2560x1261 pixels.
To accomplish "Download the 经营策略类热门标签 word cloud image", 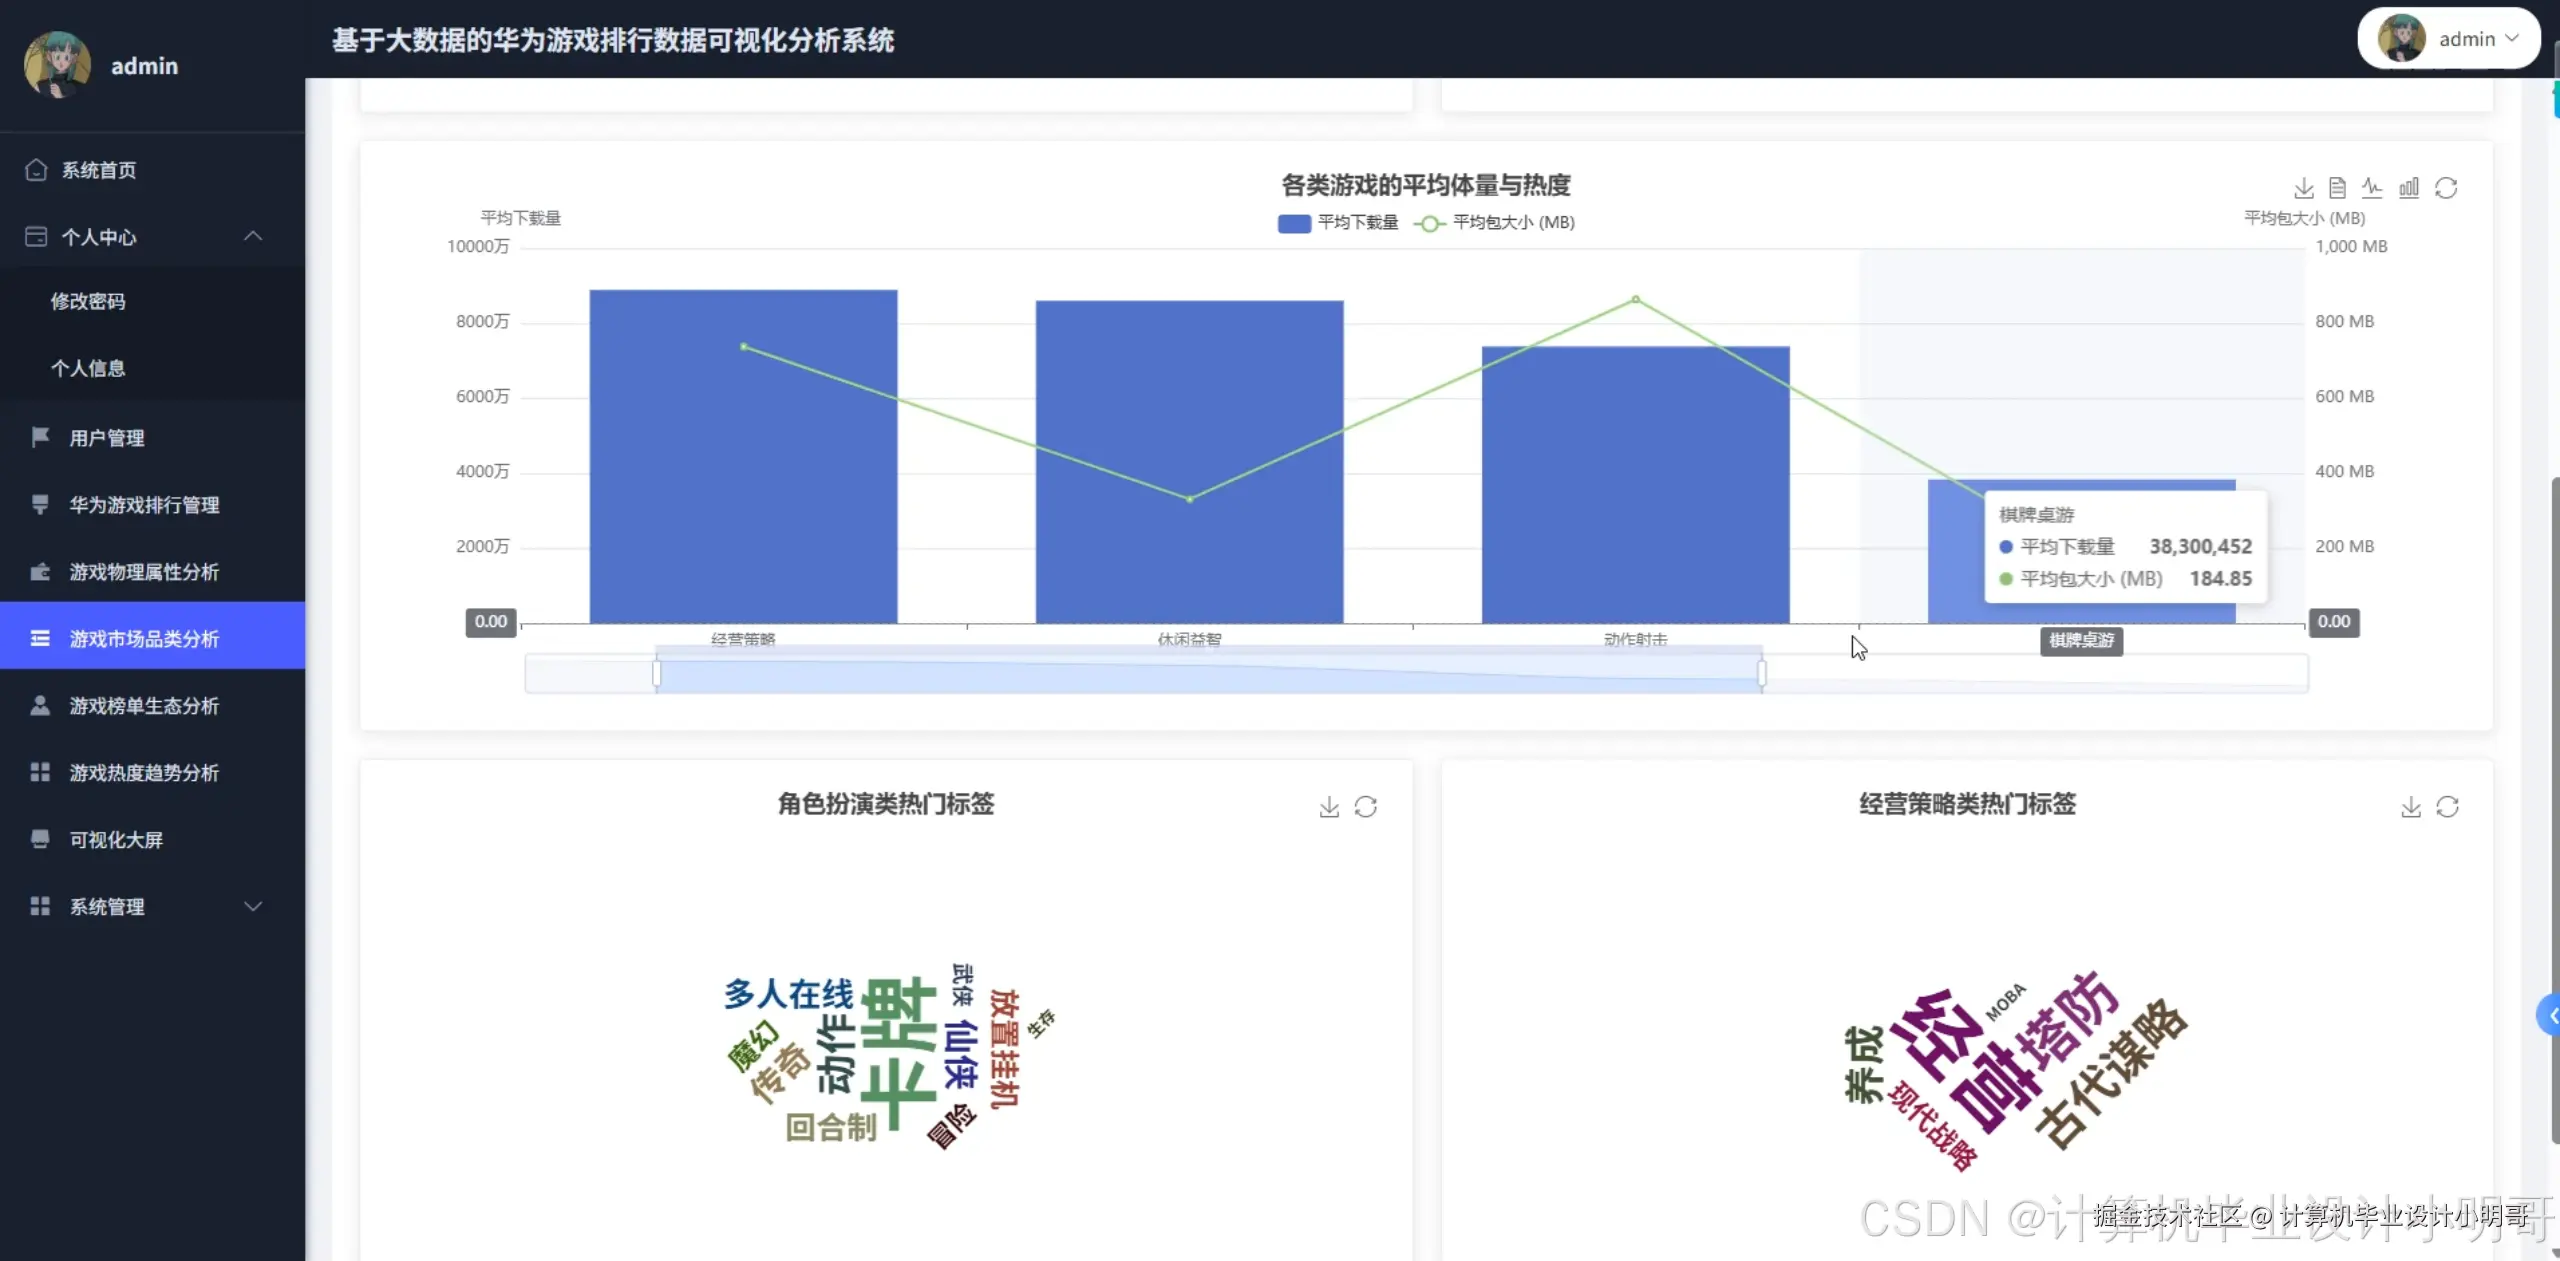I will pyautogui.click(x=2411, y=807).
